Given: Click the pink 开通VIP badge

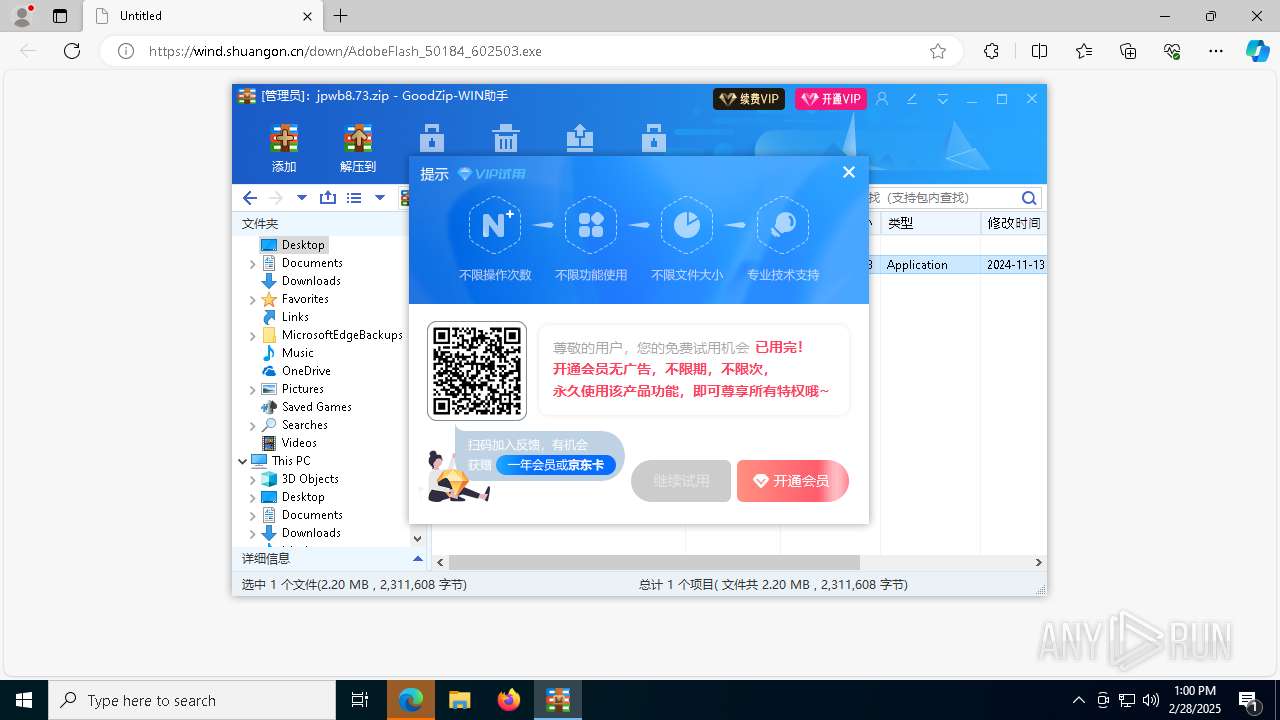Looking at the screenshot, I should point(831,99).
